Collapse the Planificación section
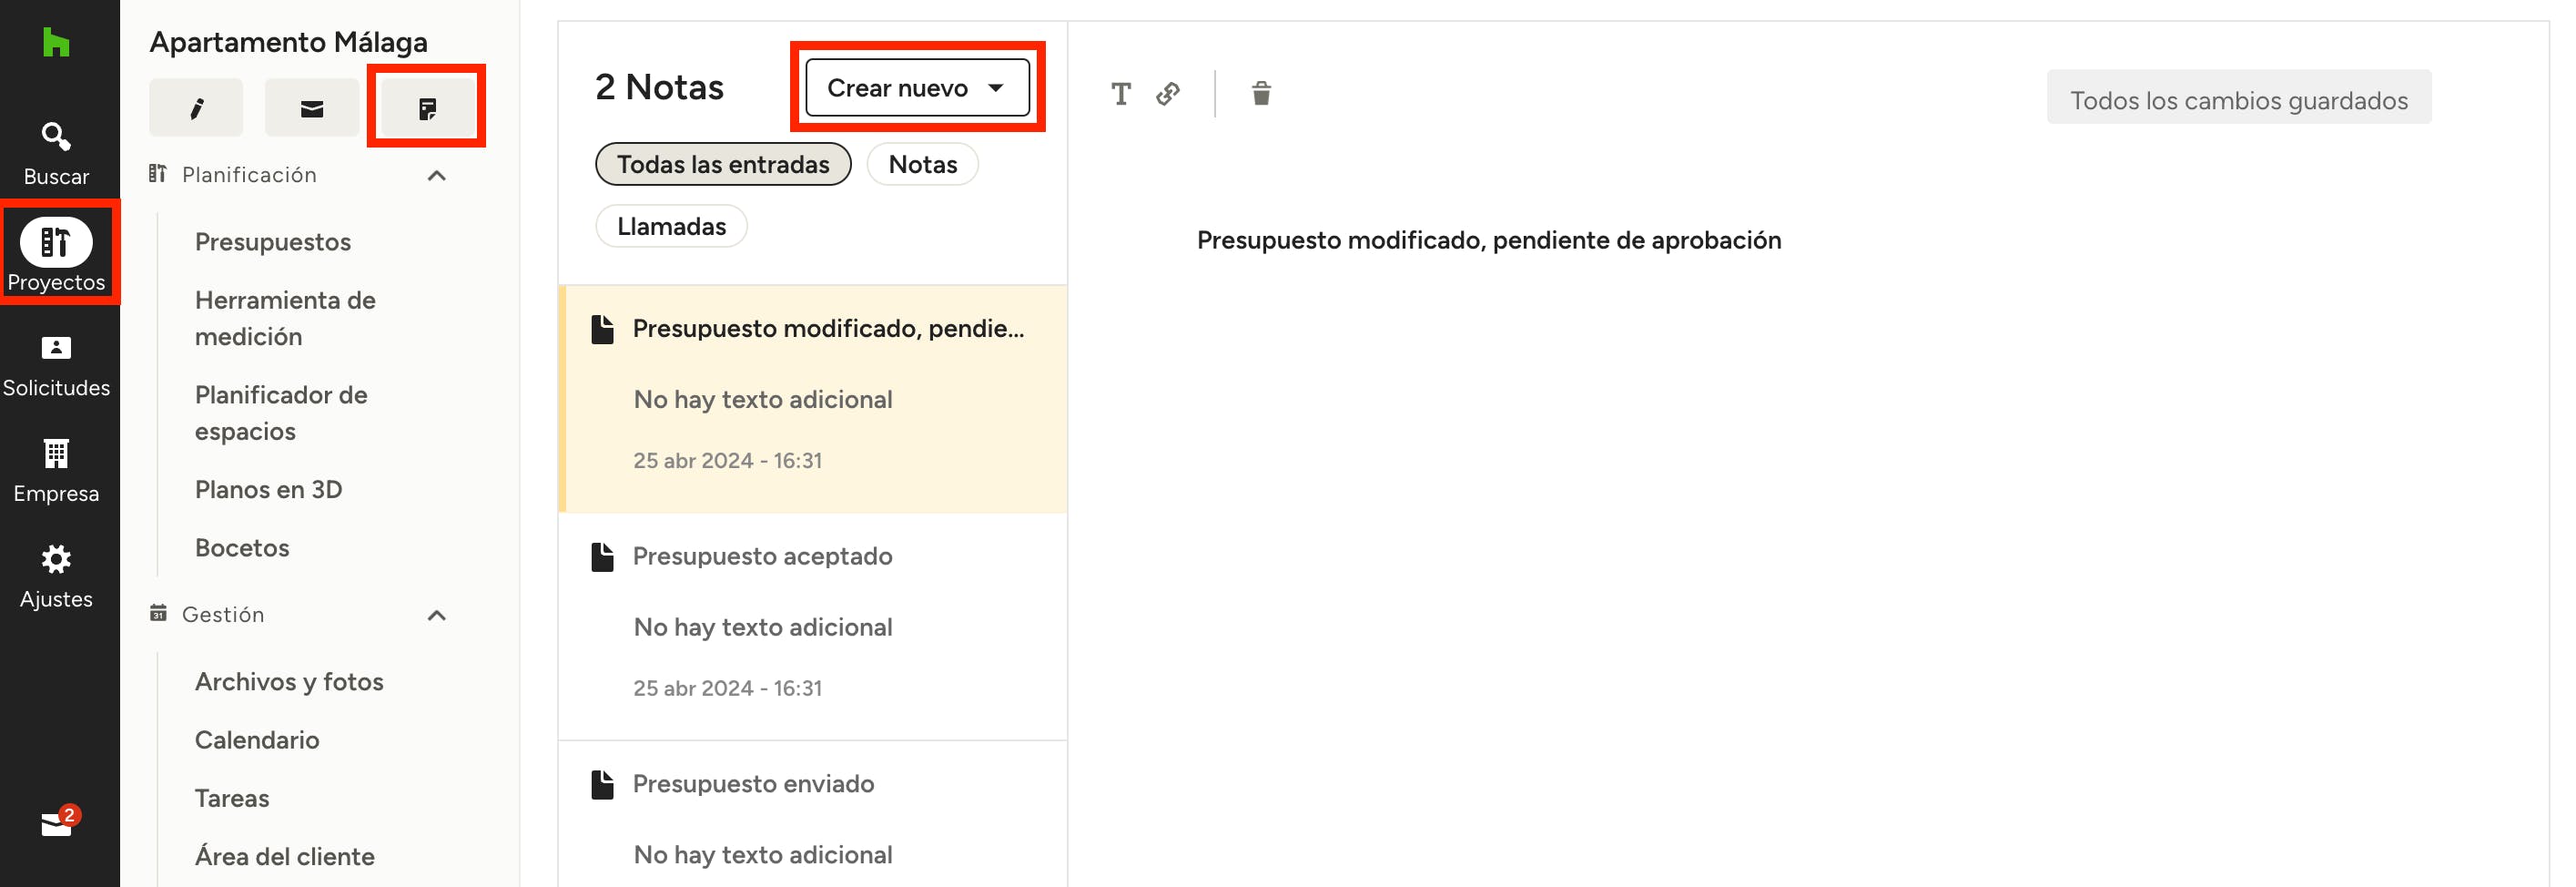Viewport: 2576px width, 887px height. click(x=436, y=175)
